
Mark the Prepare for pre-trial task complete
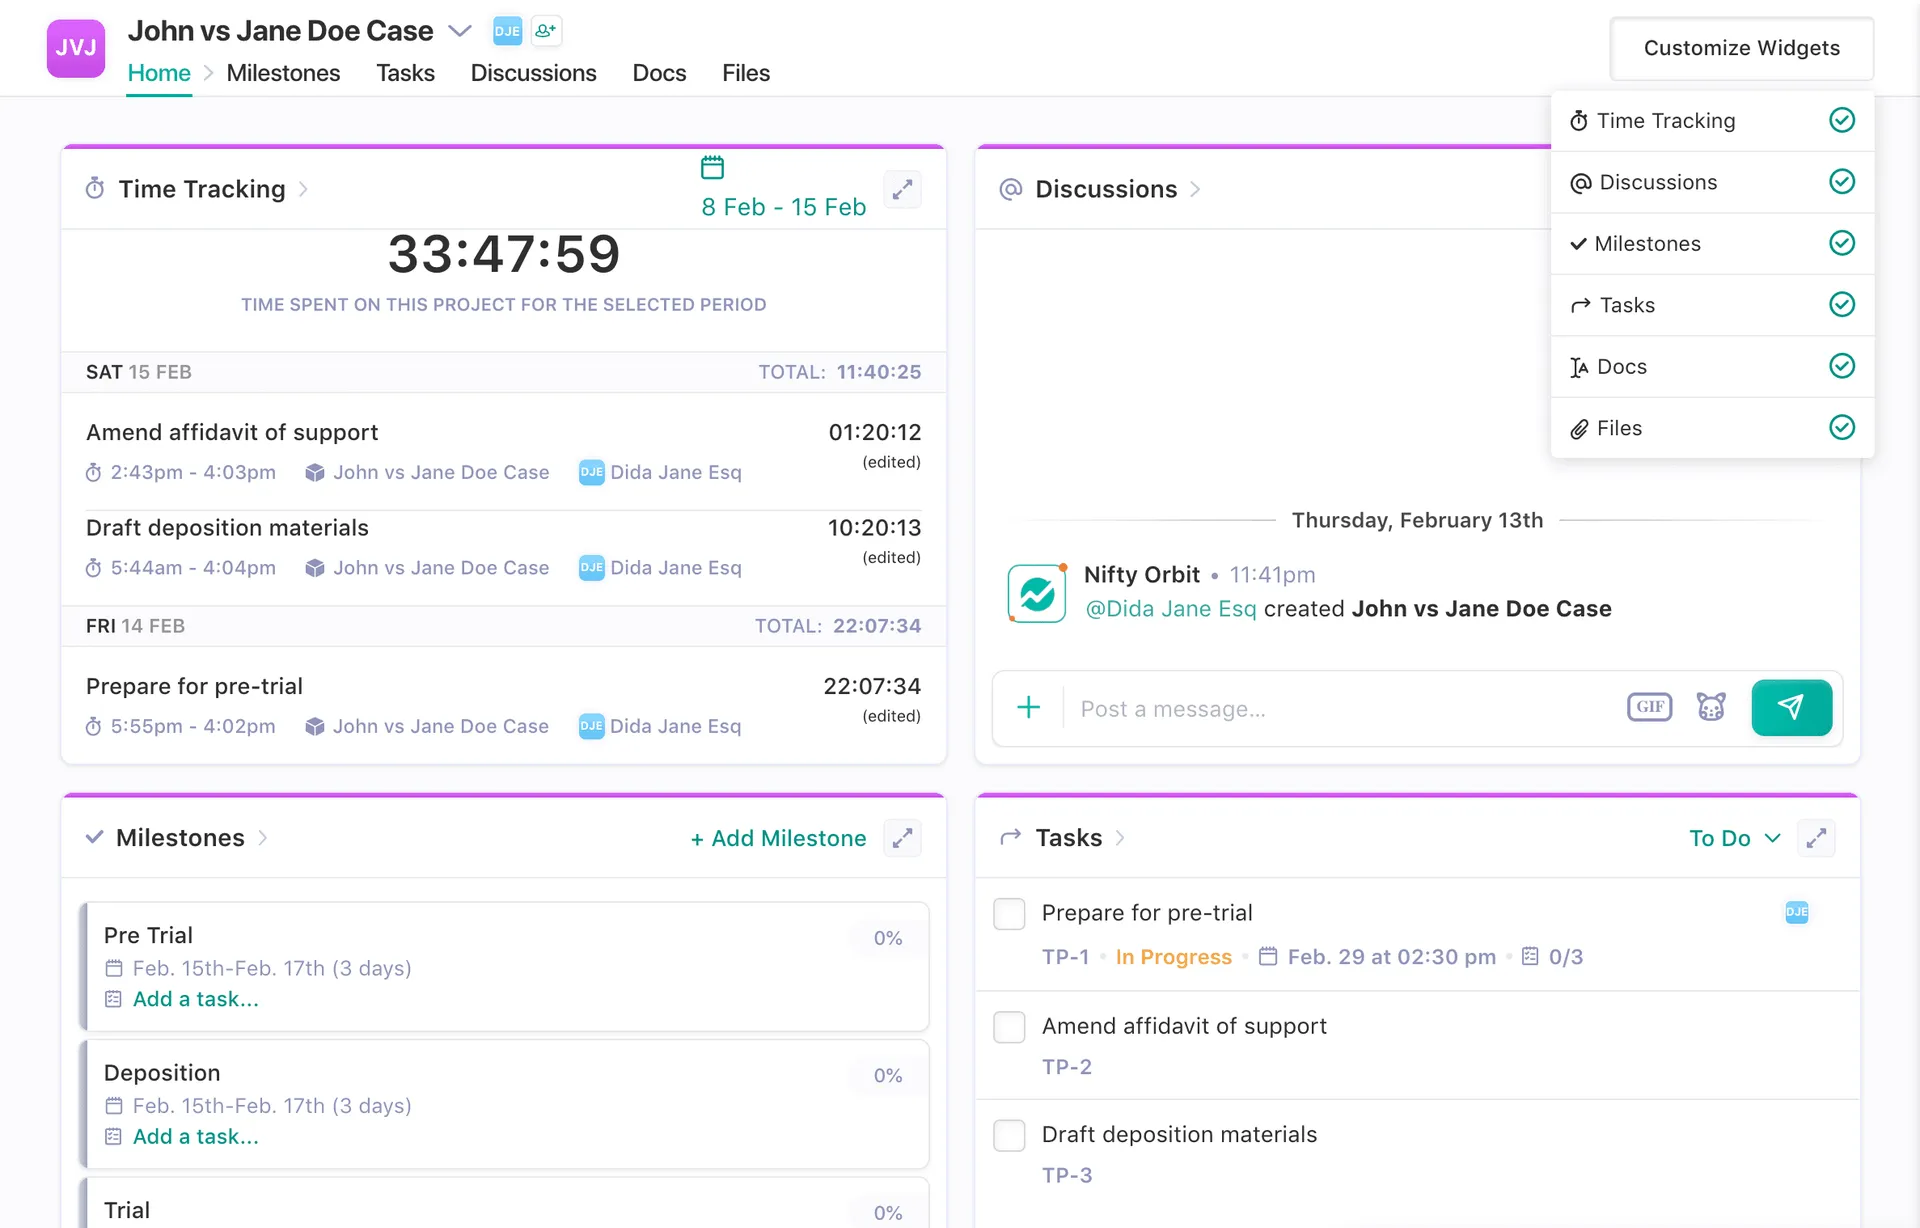1009,913
